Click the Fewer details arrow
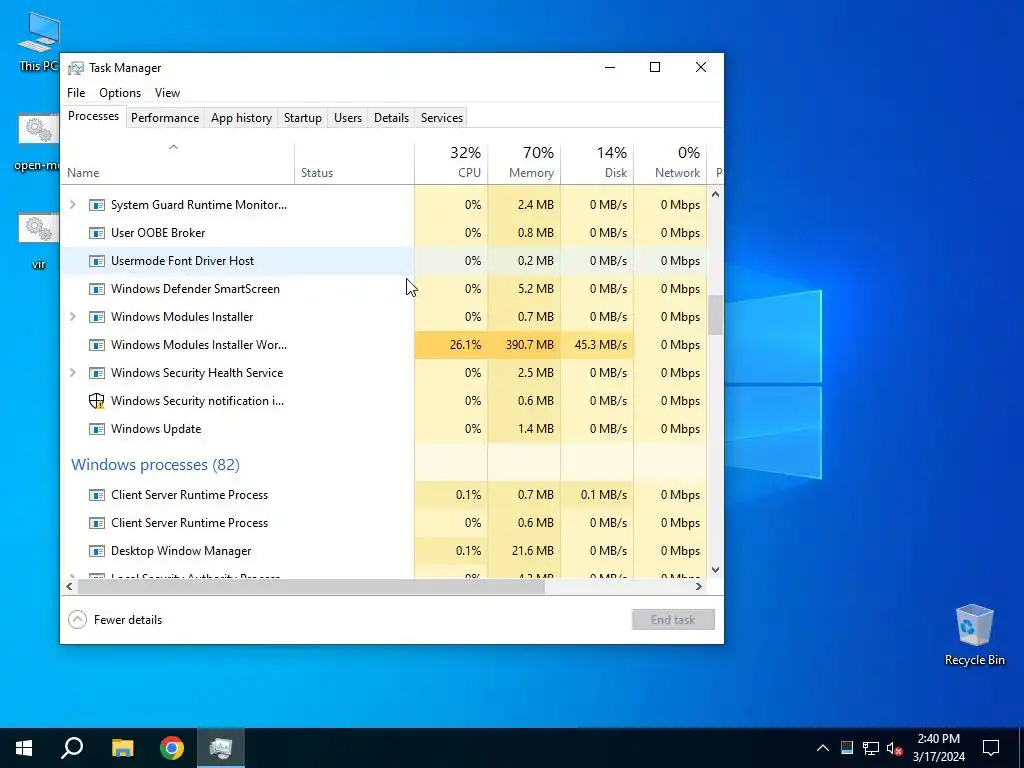 [77, 620]
